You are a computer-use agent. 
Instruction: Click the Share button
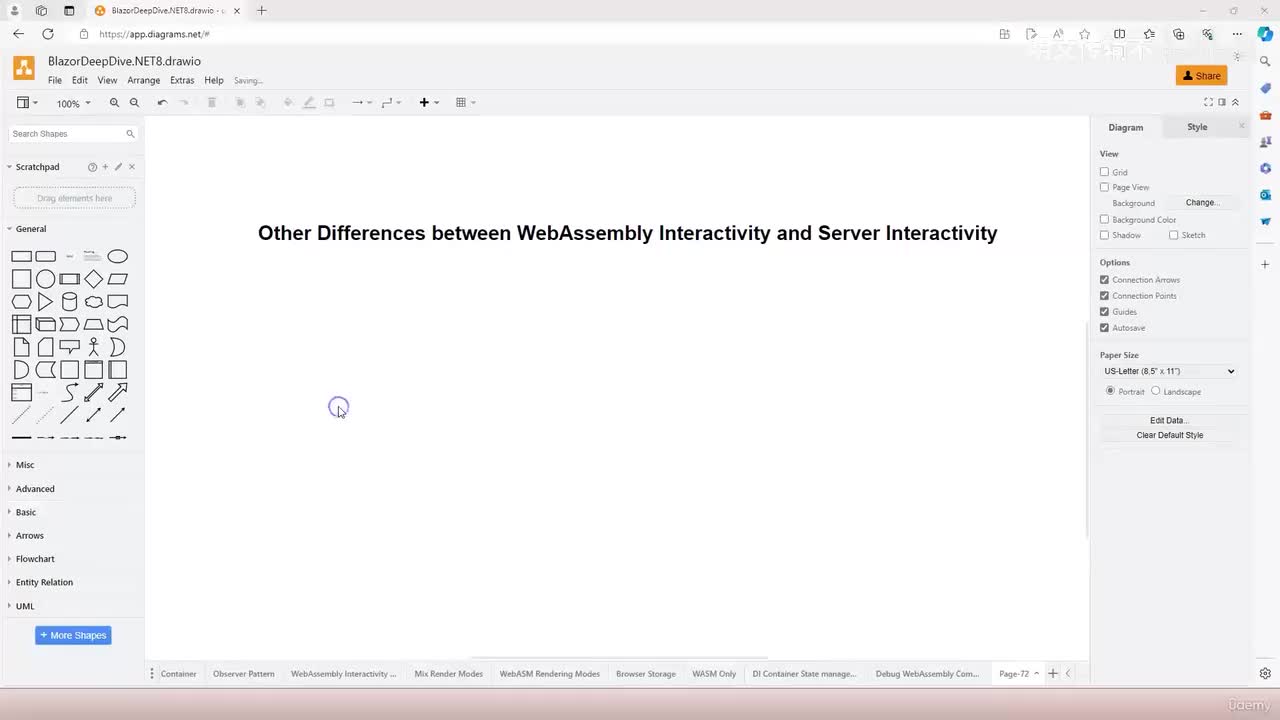(x=1201, y=76)
